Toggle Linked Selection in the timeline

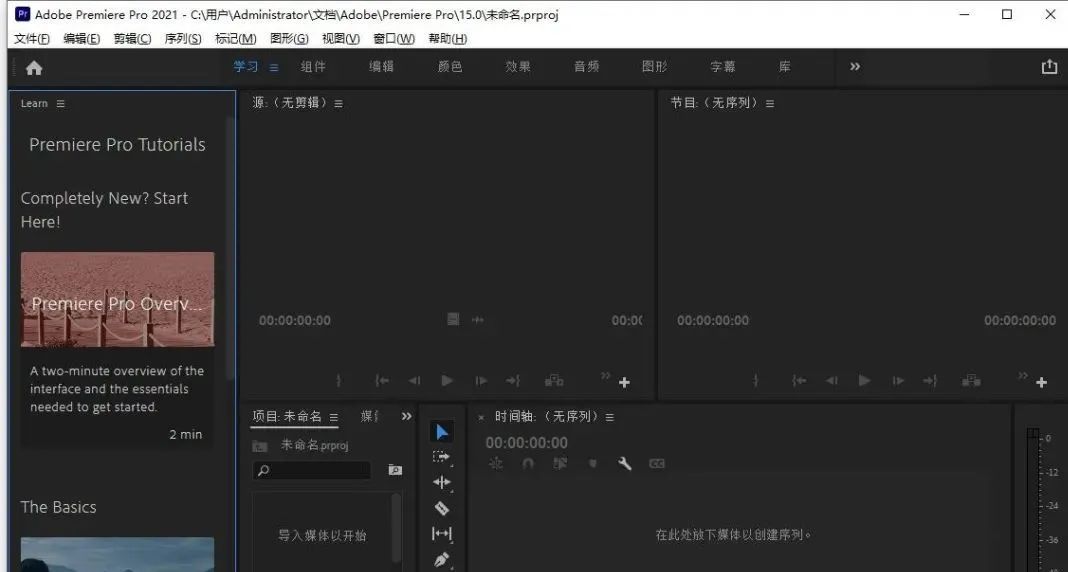(x=560, y=464)
